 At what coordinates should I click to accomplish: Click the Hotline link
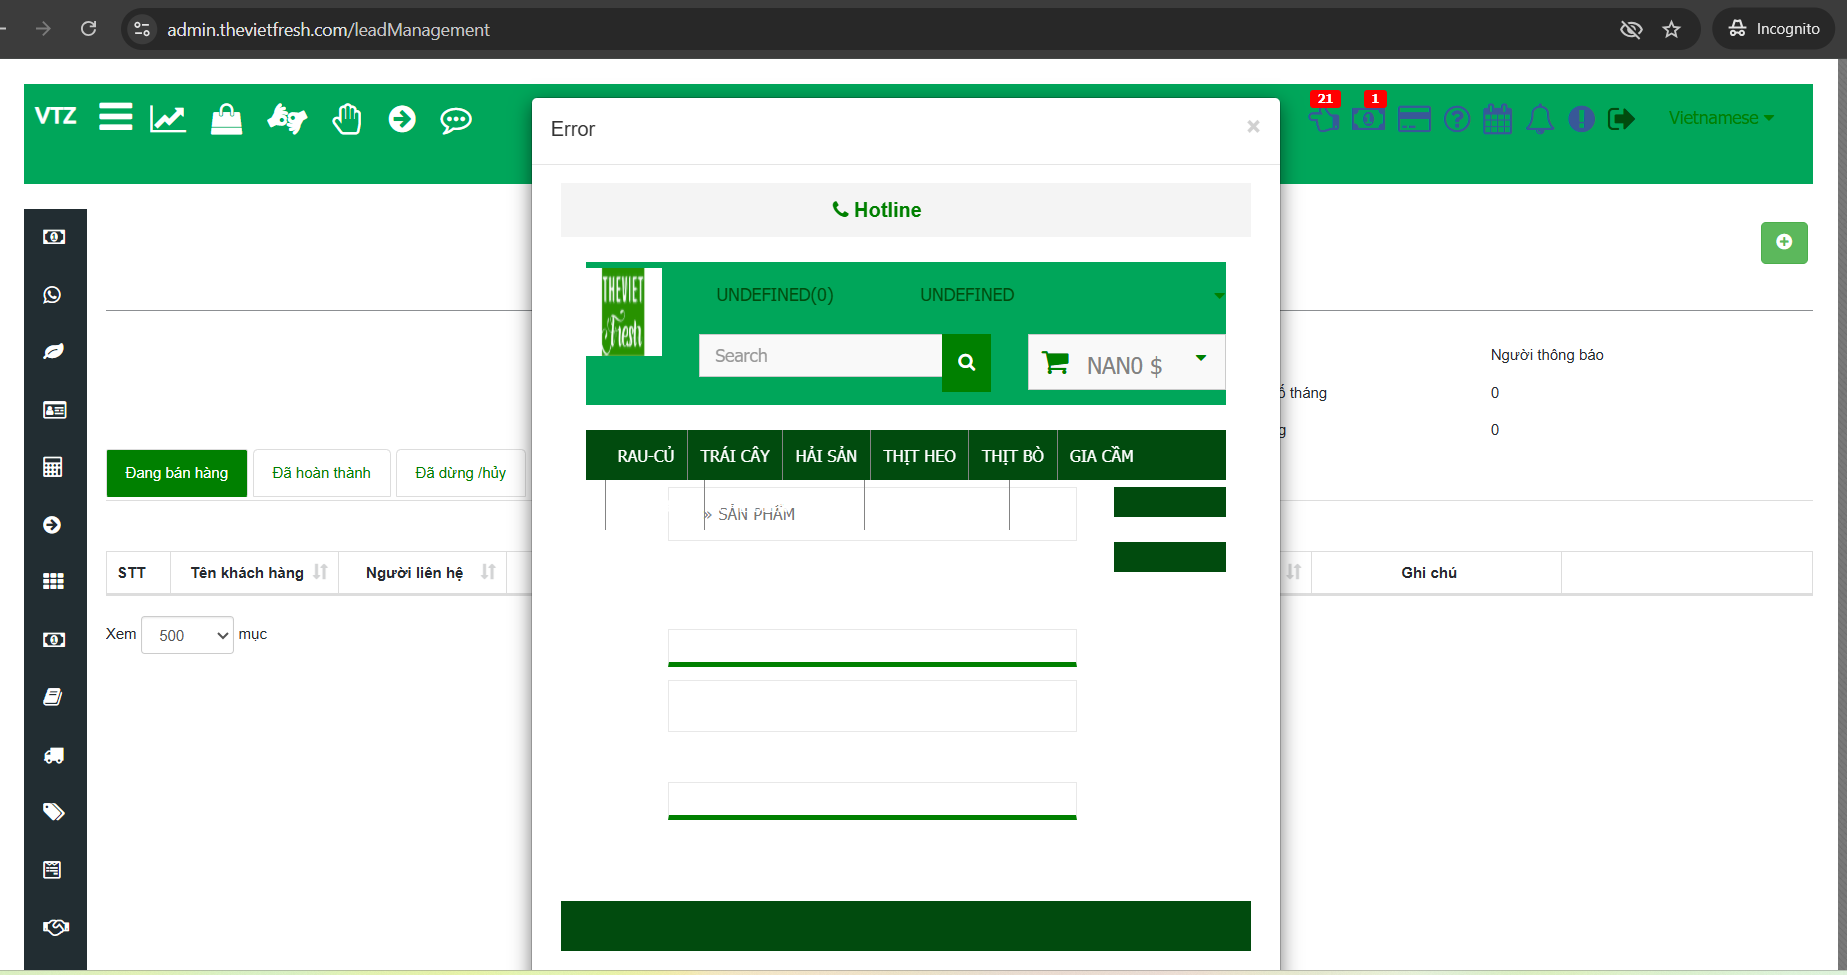click(877, 210)
